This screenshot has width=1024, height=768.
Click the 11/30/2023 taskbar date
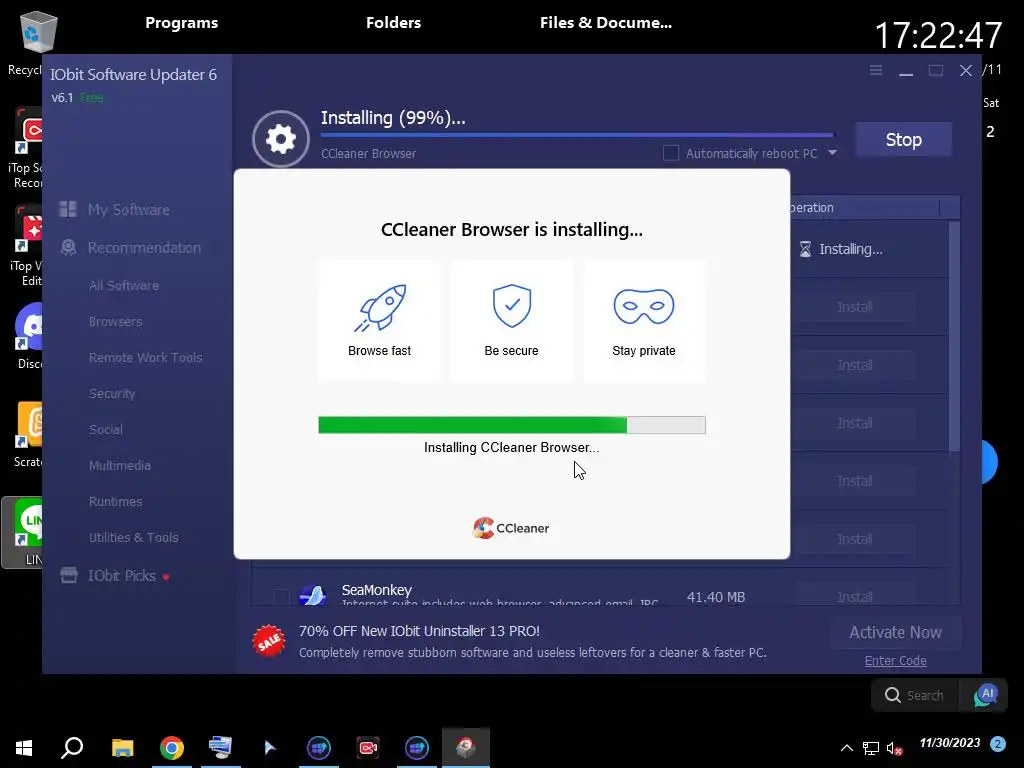pos(950,743)
